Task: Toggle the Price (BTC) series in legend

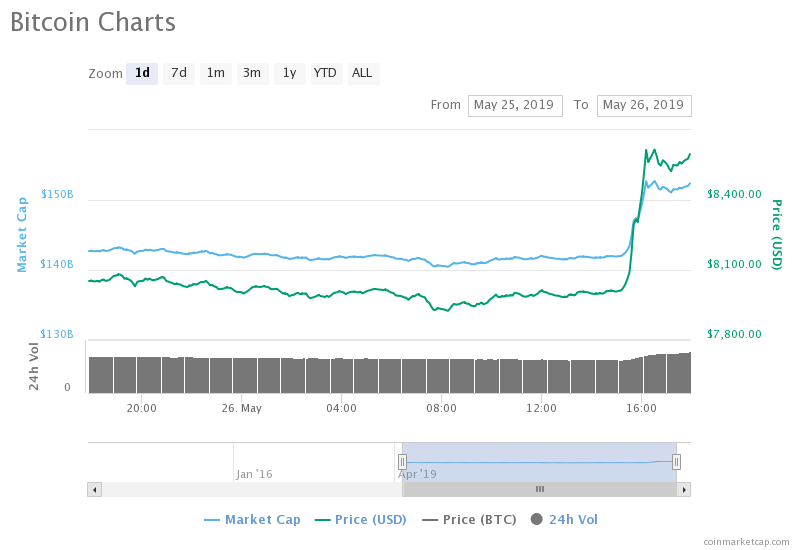Action: [469, 520]
